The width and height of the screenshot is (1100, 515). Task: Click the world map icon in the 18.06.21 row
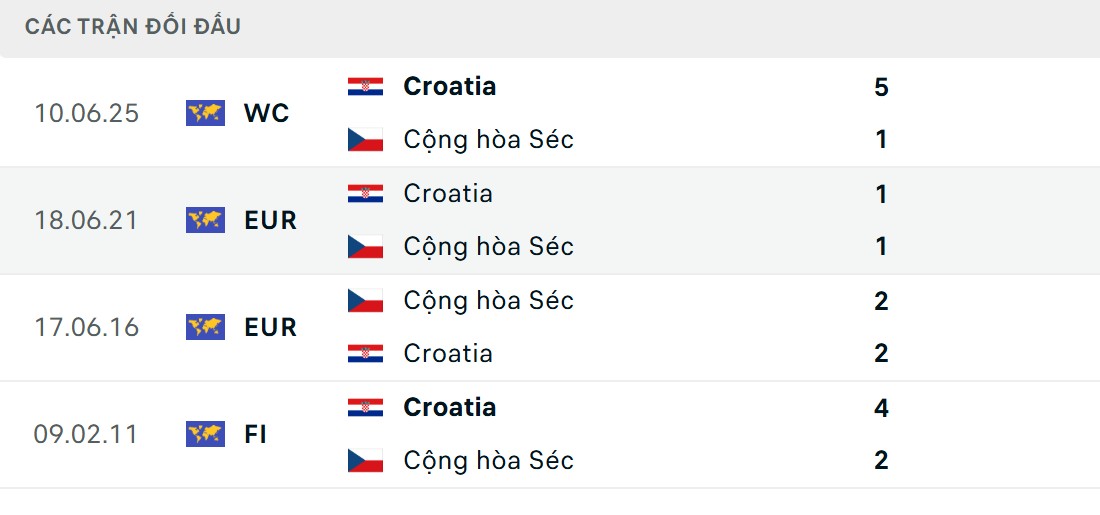(x=205, y=220)
